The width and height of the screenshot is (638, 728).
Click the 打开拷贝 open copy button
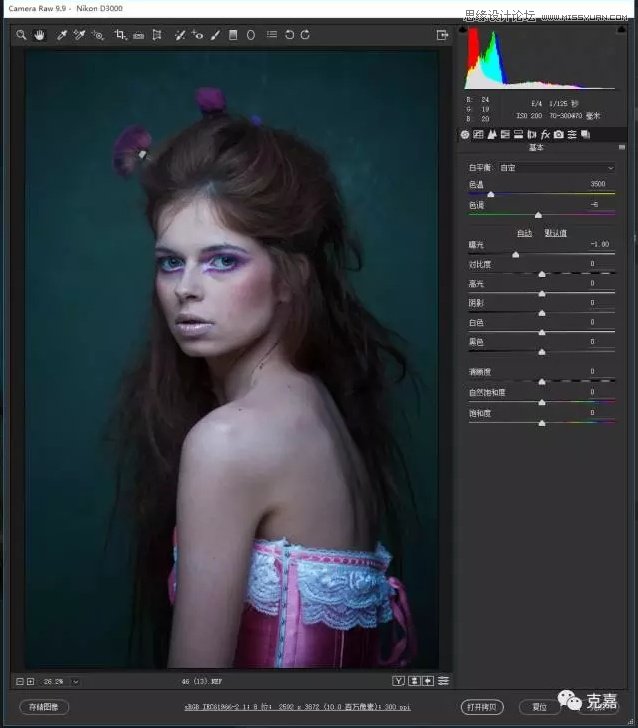click(483, 707)
